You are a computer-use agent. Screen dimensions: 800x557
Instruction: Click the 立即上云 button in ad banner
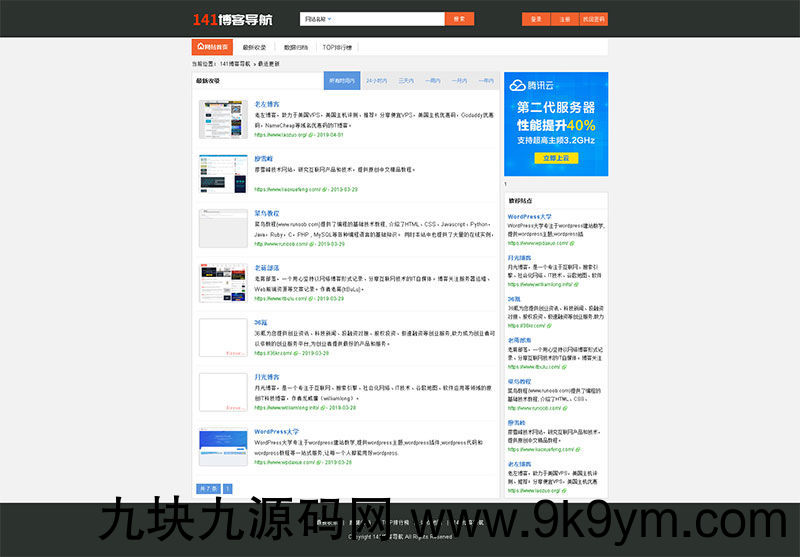(x=556, y=158)
